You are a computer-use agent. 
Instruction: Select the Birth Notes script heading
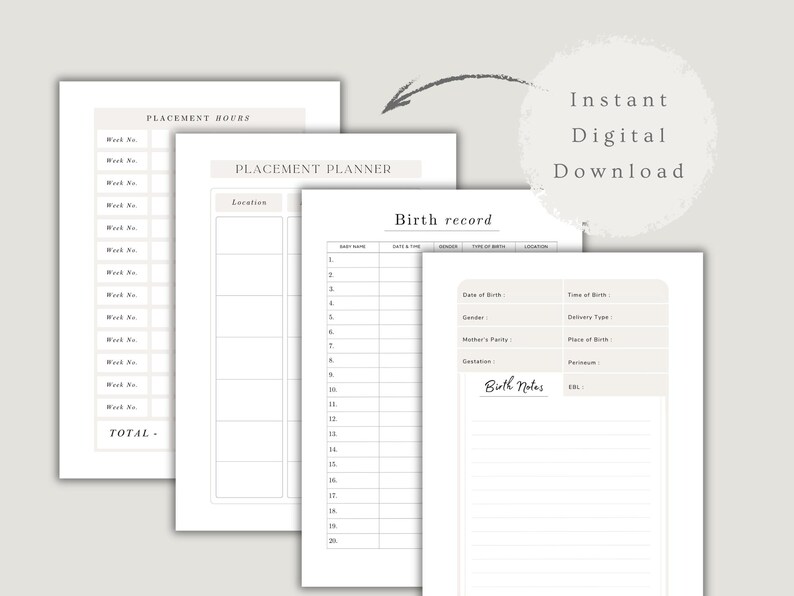[x=514, y=386]
